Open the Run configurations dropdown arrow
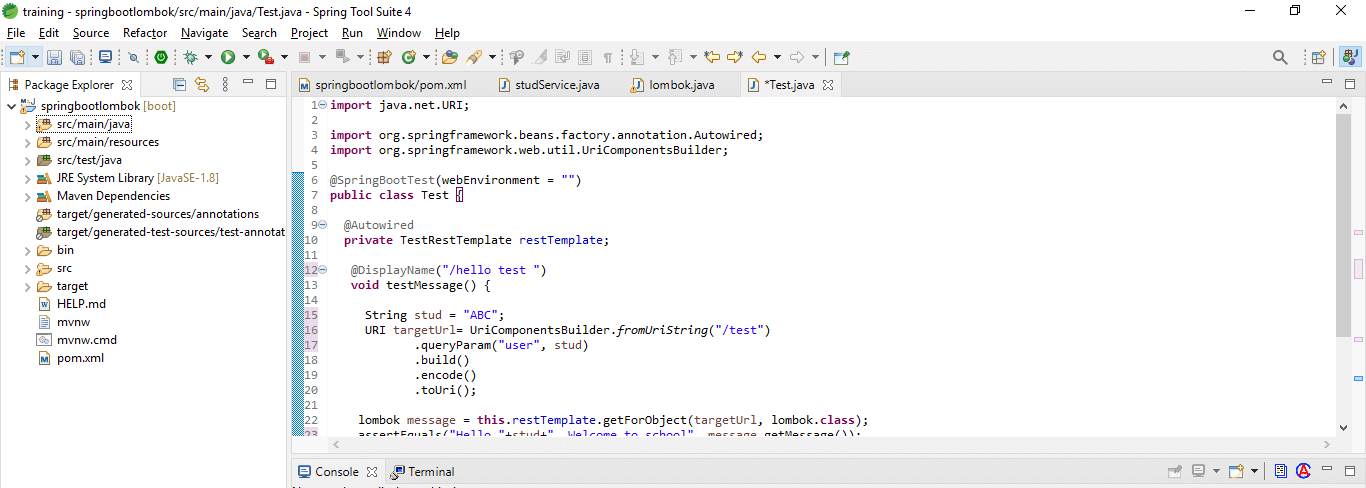The width and height of the screenshot is (1366, 488). [245, 58]
